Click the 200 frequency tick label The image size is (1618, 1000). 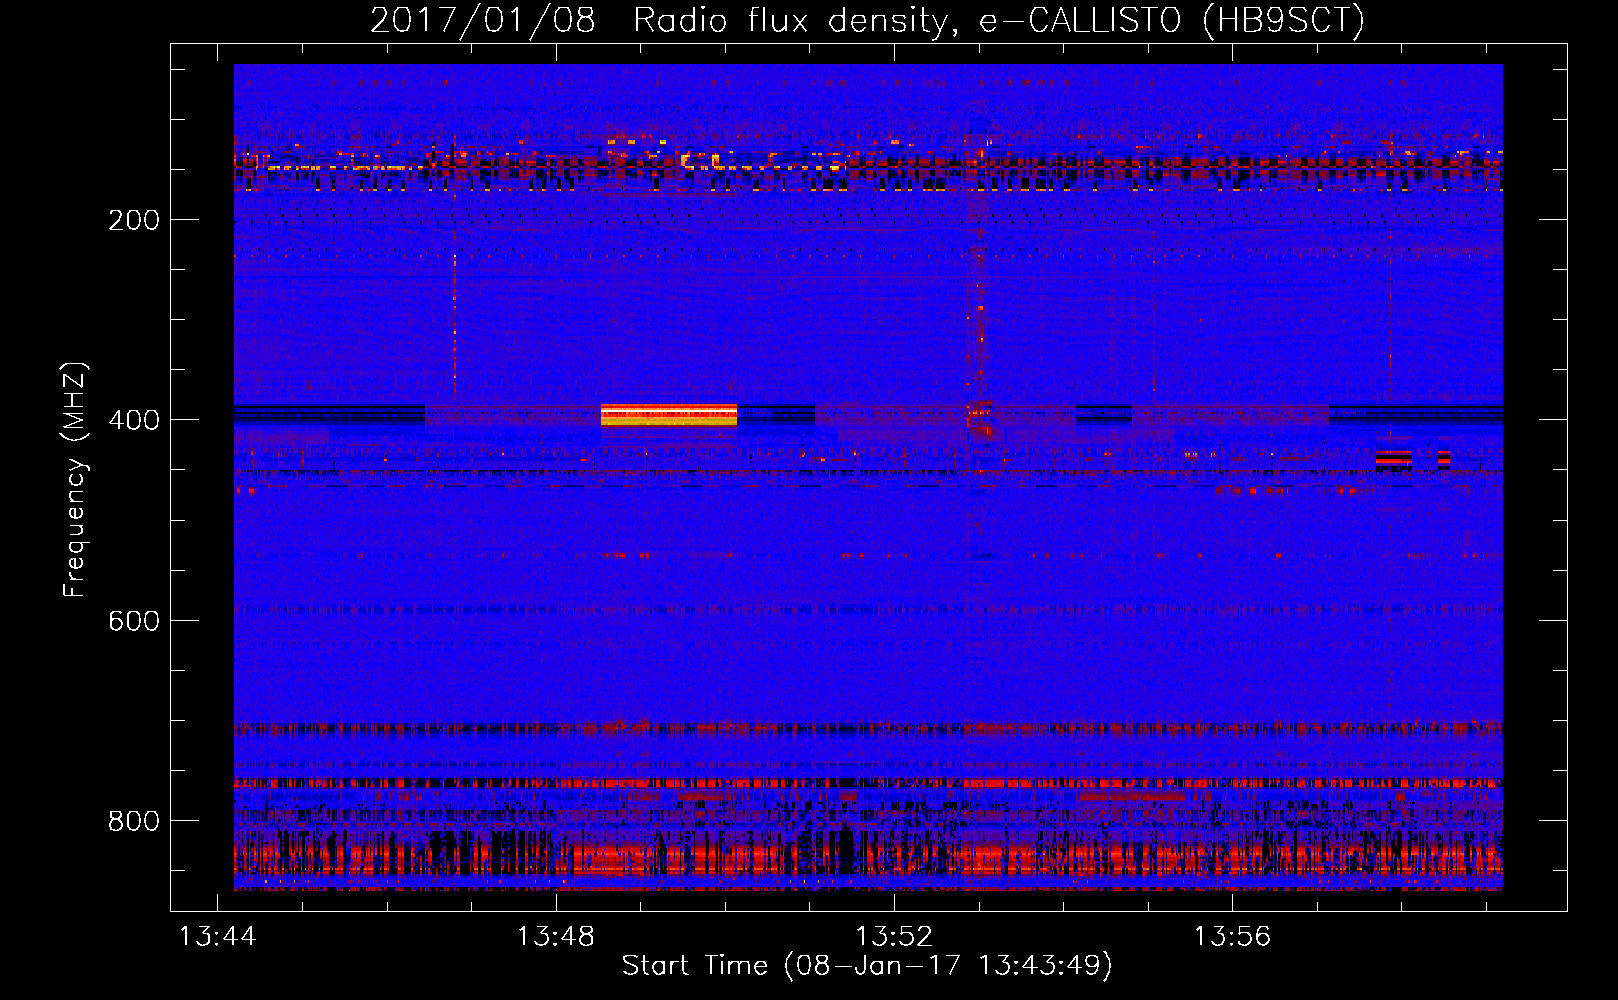click(x=134, y=220)
